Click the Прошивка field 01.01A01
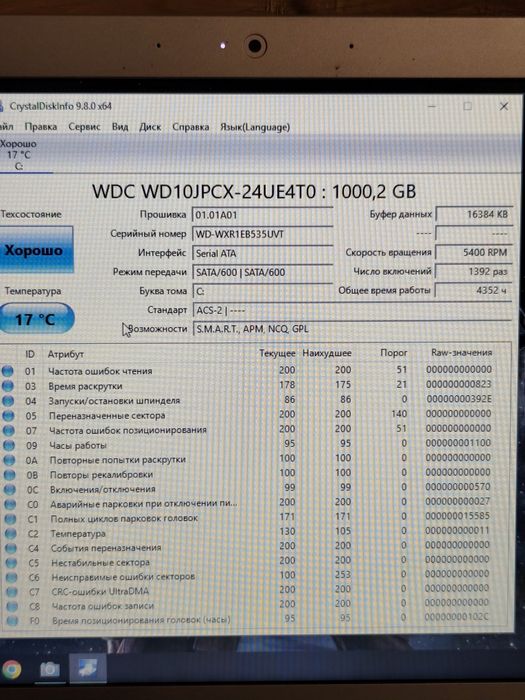Viewport: 525px width, 700px height. coord(262,215)
